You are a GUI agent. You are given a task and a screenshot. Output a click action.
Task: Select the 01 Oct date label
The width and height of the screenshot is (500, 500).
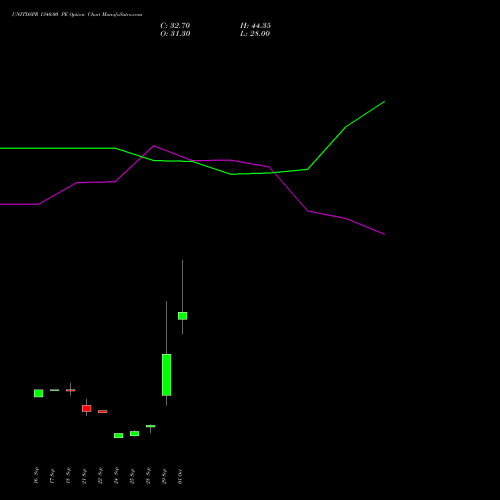[x=180, y=476]
